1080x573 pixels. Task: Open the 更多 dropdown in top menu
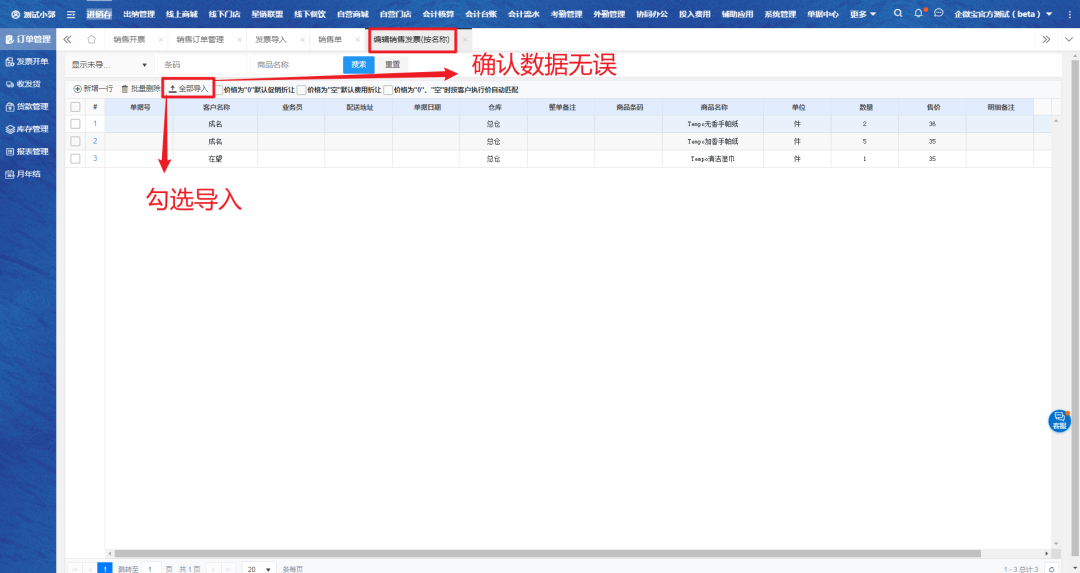(863, 14)
